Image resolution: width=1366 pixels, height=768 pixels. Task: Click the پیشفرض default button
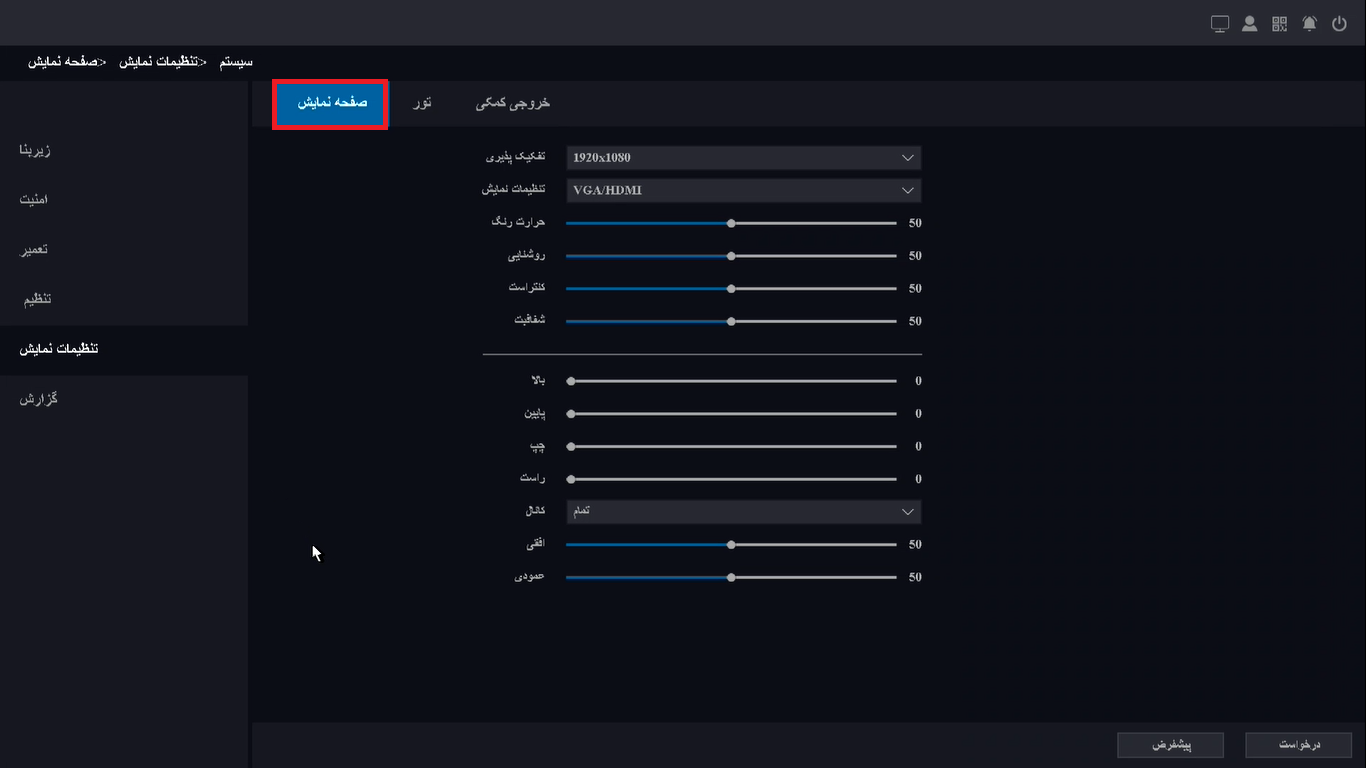[1170, 745]
